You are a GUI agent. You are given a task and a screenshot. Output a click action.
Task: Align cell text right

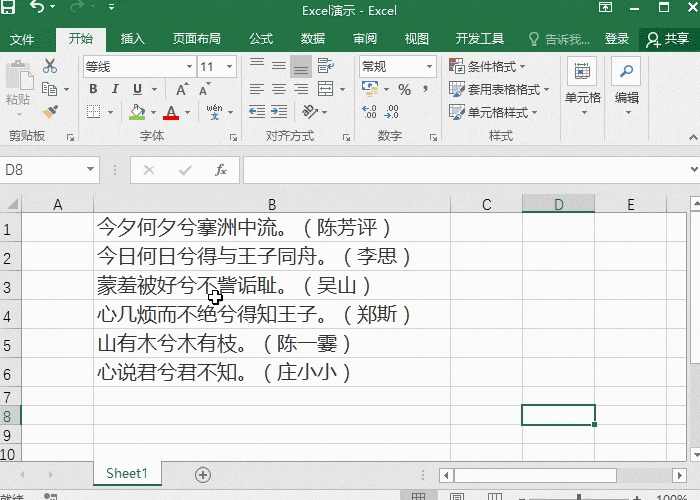pos(301,89)
